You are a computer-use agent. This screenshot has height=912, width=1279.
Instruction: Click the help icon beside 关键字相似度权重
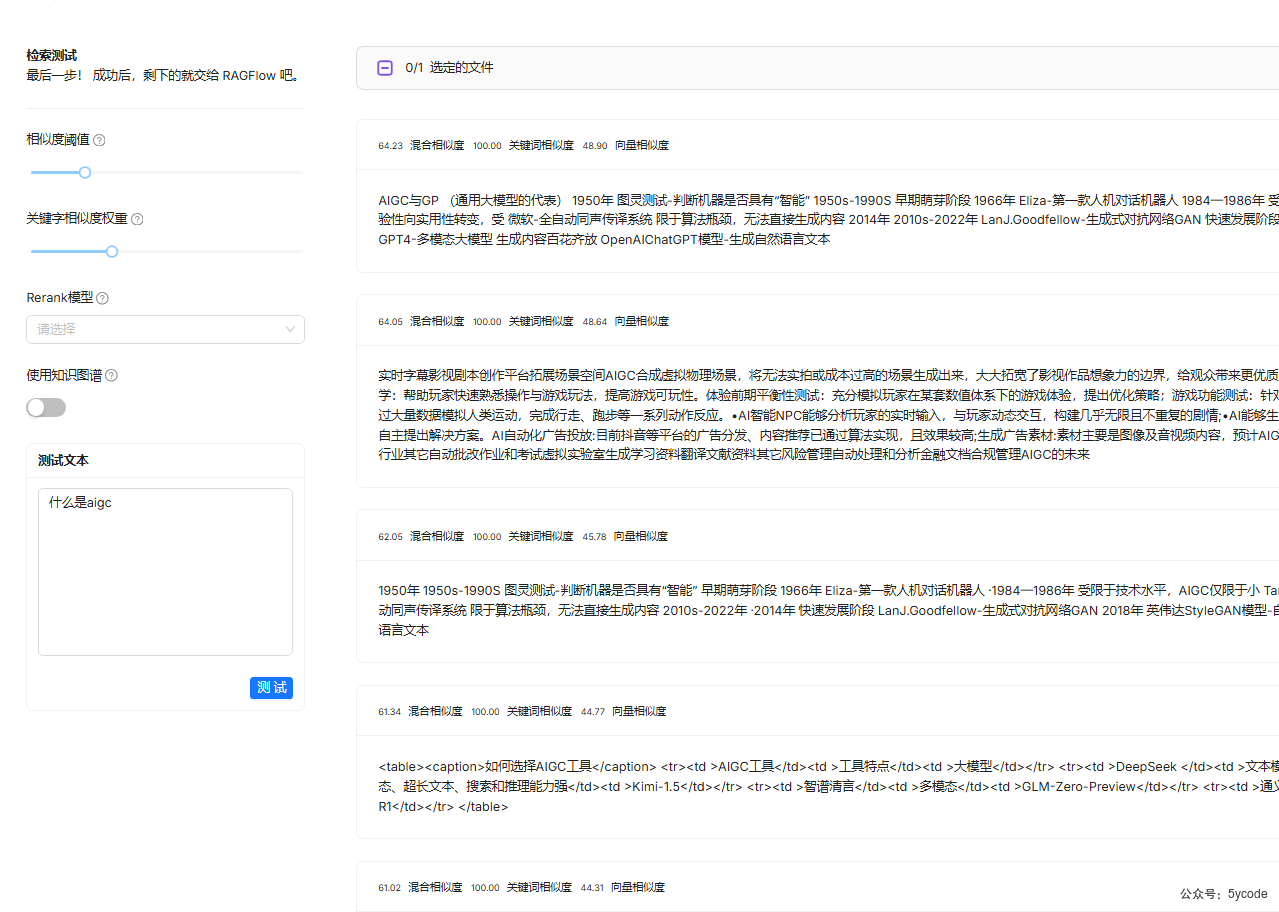click(137, 219)
